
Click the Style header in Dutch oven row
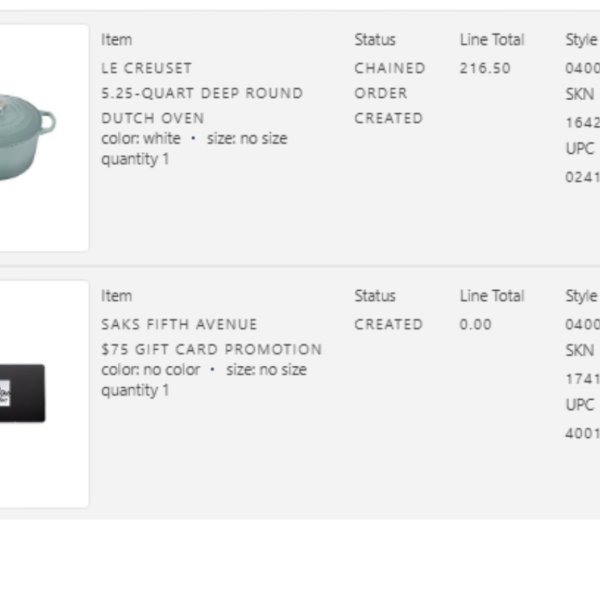coord(582,40)
